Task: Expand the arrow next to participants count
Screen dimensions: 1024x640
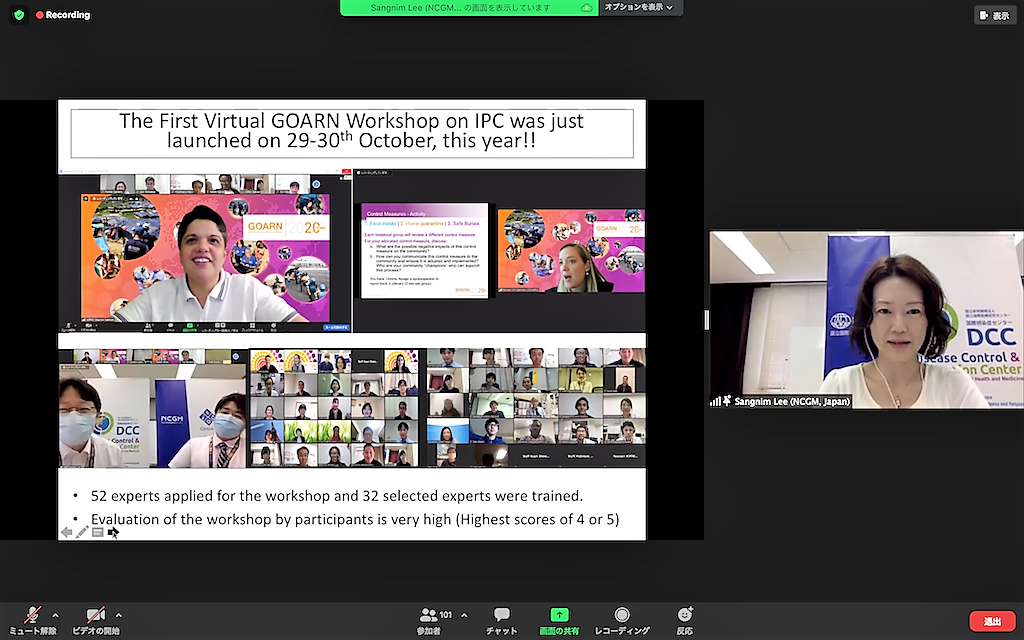Action: coord(464,615)
